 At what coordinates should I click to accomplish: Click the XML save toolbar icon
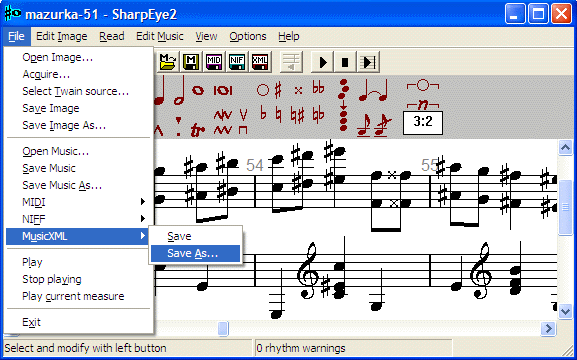tap(260, 62)
